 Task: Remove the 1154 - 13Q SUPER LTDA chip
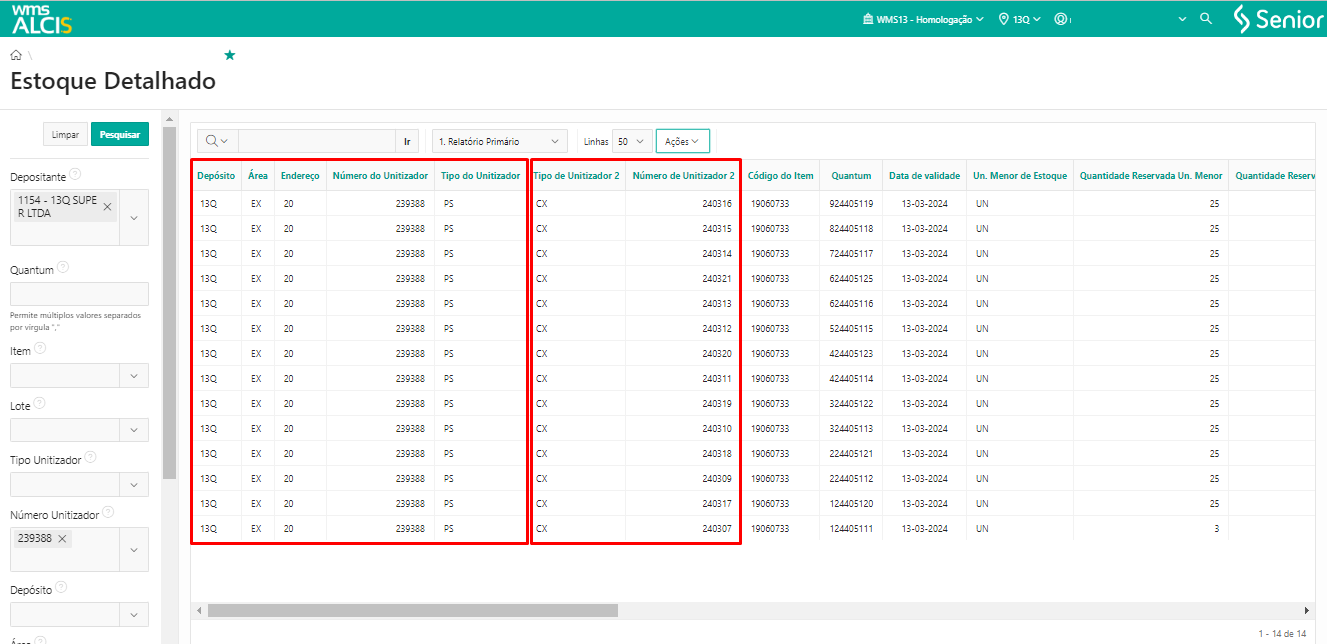tap(108, 206)
